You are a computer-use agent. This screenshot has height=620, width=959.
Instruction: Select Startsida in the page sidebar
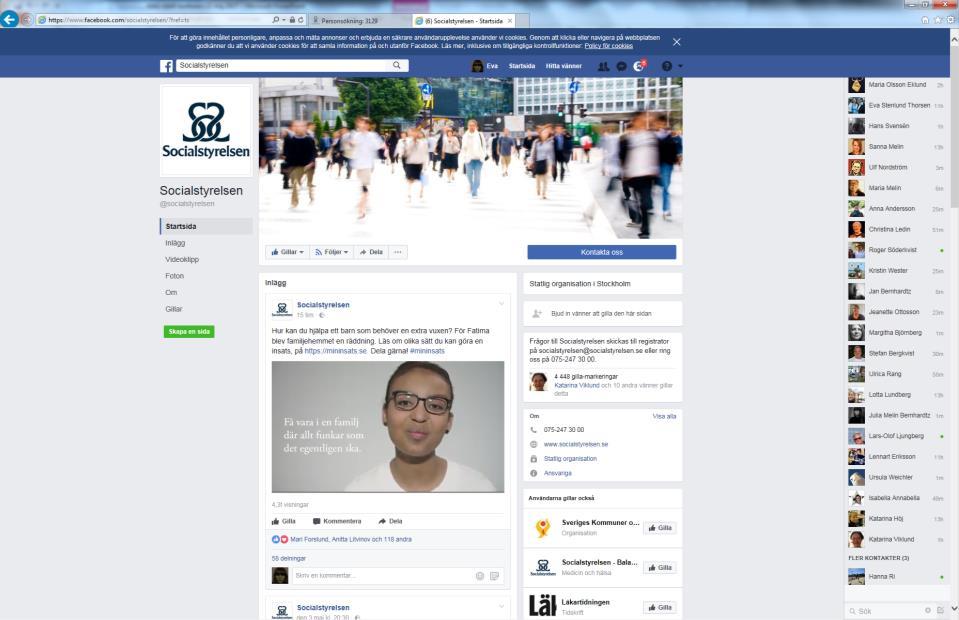206,226
